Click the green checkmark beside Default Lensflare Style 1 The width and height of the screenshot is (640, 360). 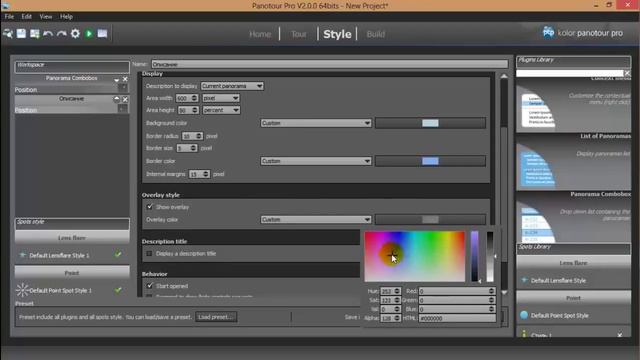click(118, 255)
